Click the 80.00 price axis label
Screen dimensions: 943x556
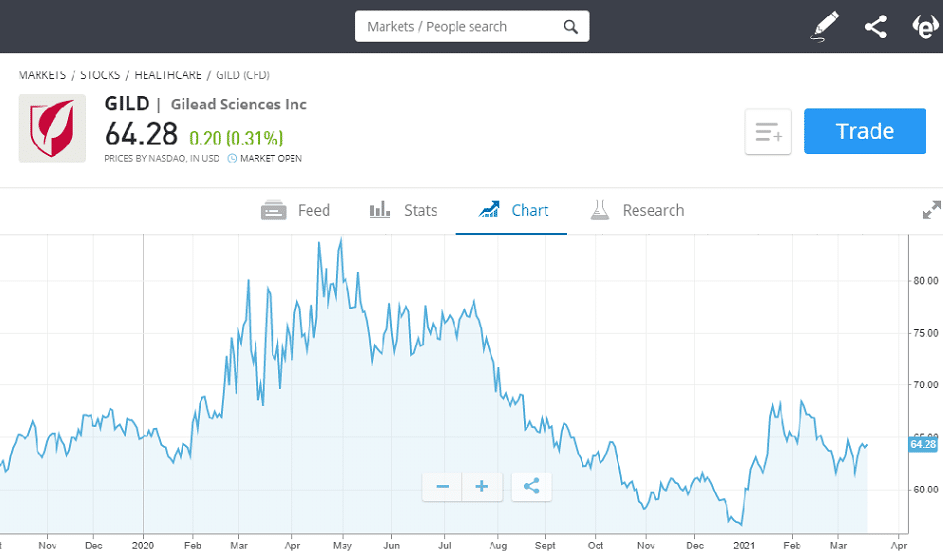[926, 281]
